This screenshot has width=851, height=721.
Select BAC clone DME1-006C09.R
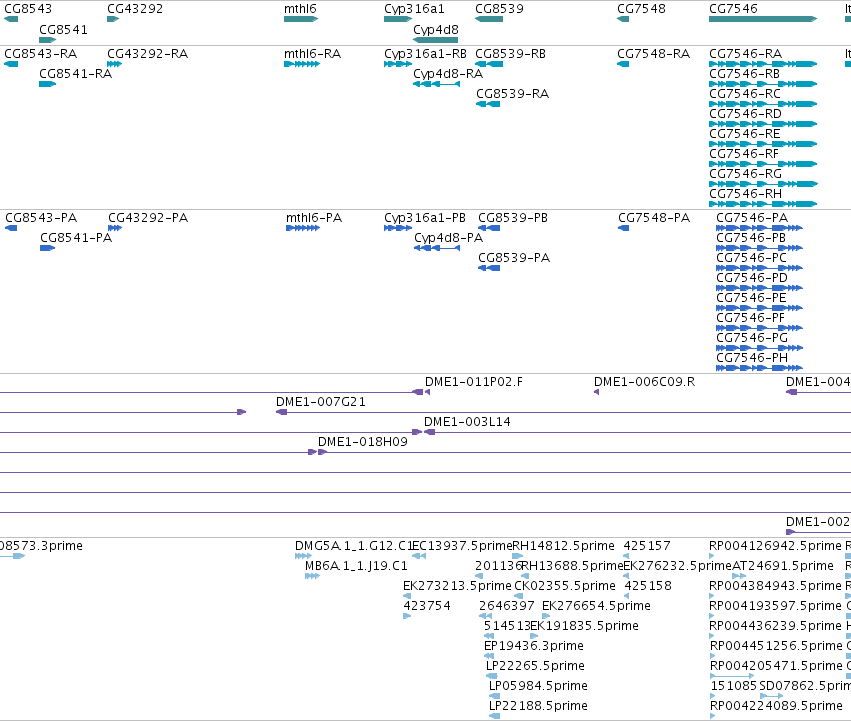coord(644,382)
